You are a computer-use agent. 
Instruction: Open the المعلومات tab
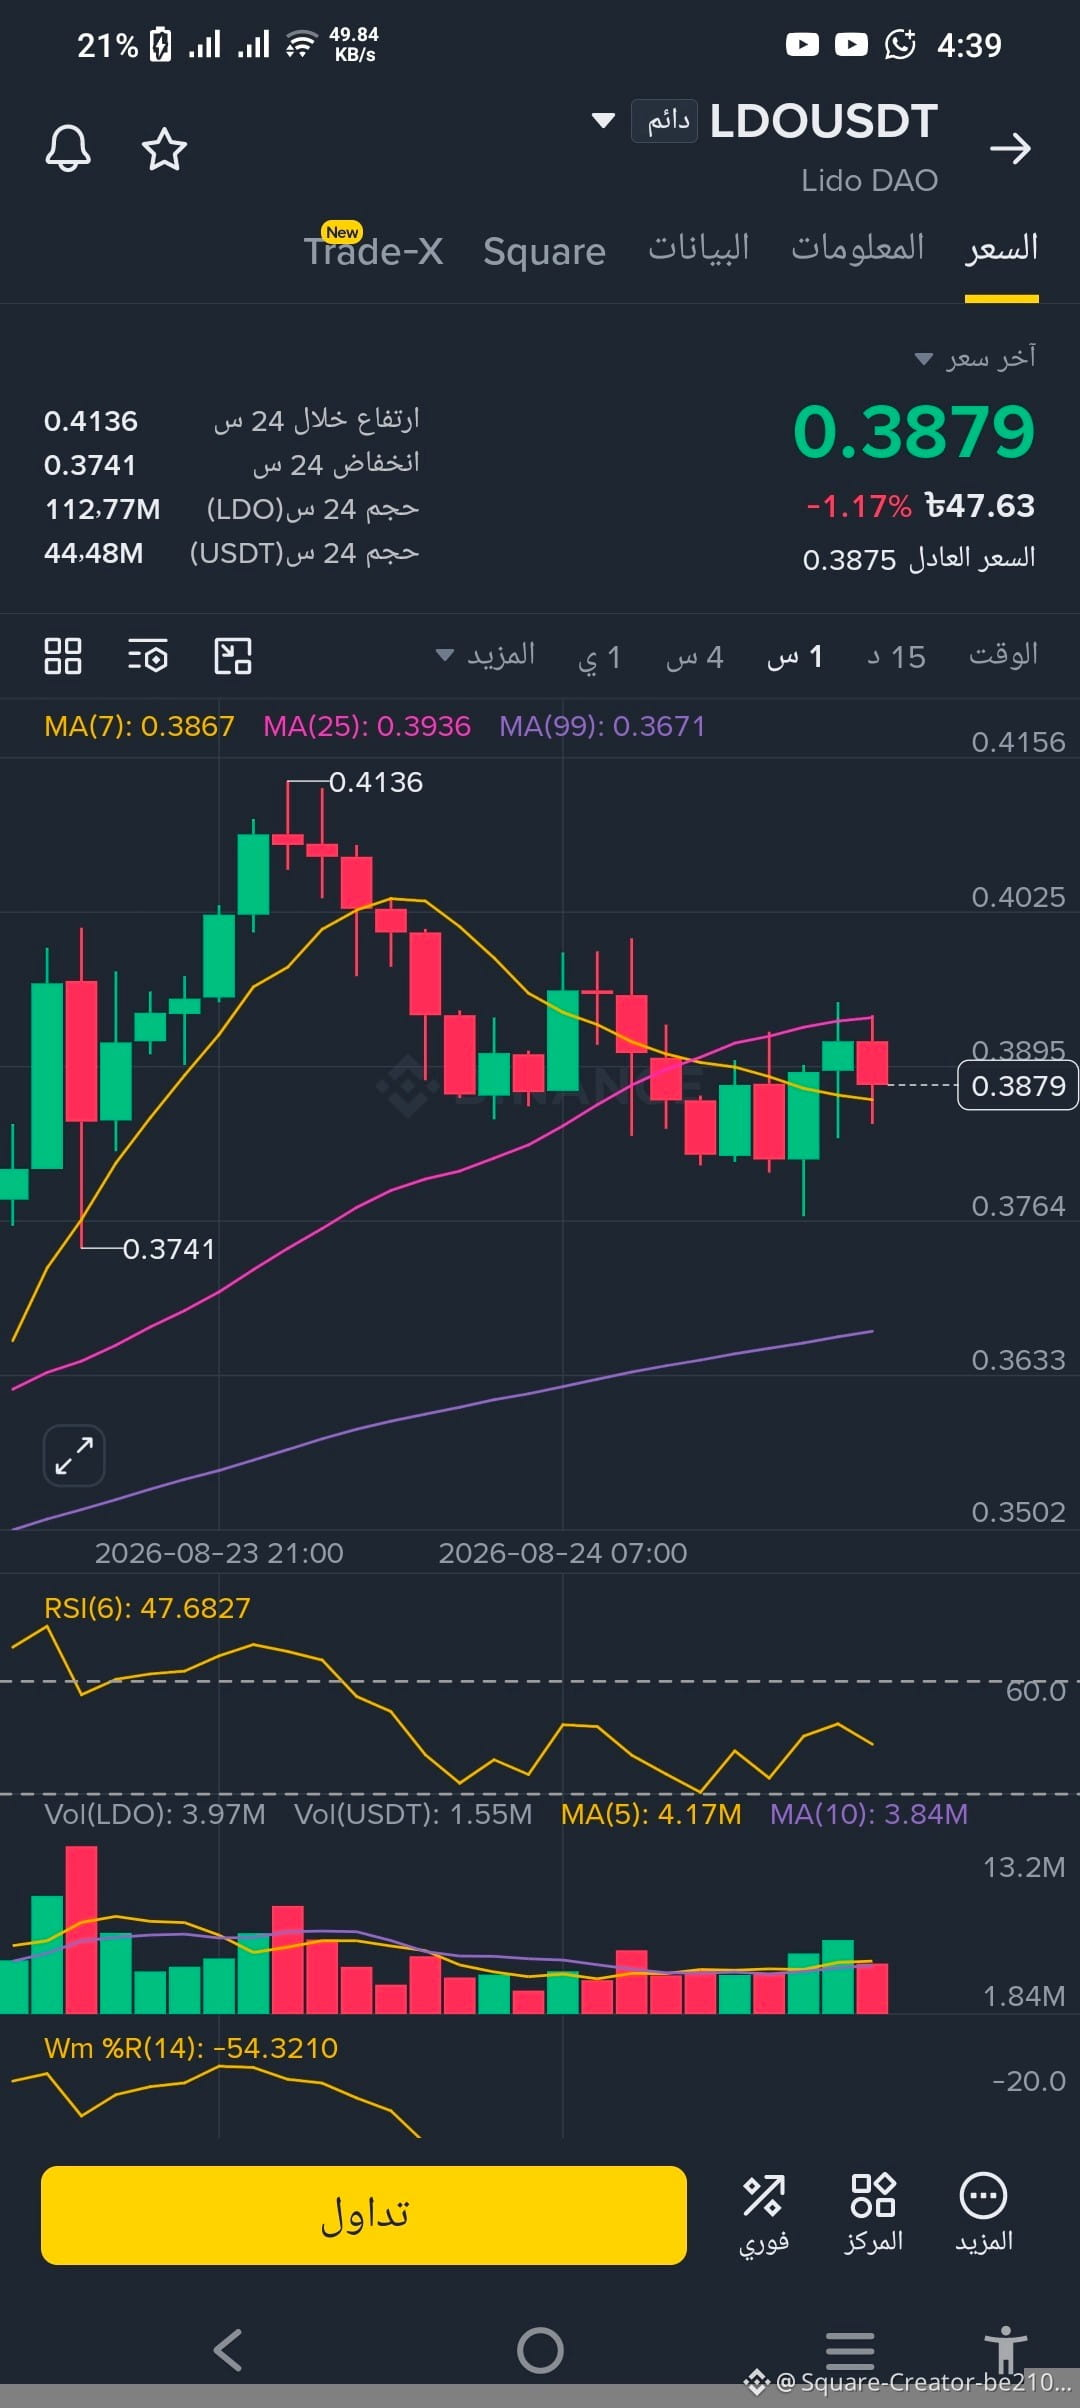(x=858, y=247)
